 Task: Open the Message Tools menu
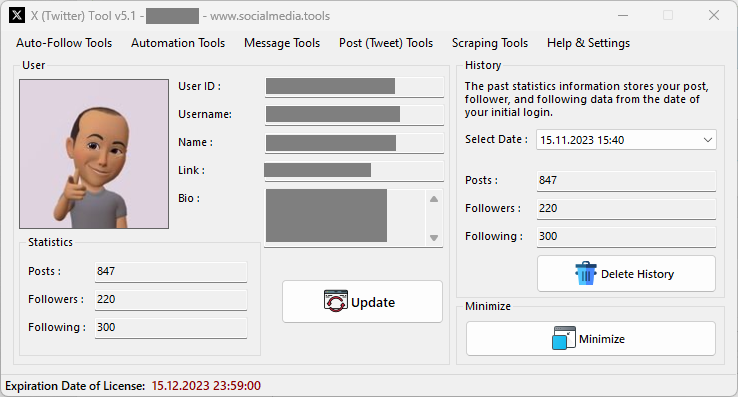point(282,43)
